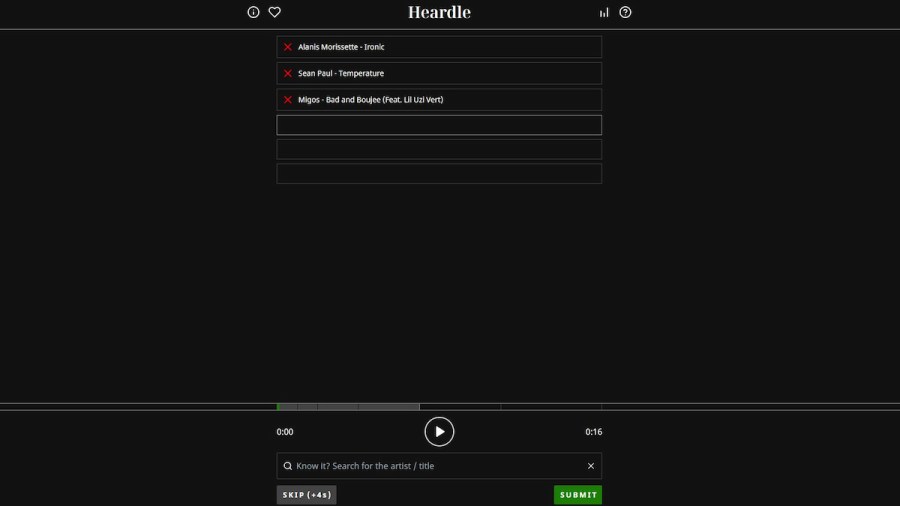Select the Alanis Morissette - Ironic guess row
This screenshot has width=900, height=506.
(439, 47)
